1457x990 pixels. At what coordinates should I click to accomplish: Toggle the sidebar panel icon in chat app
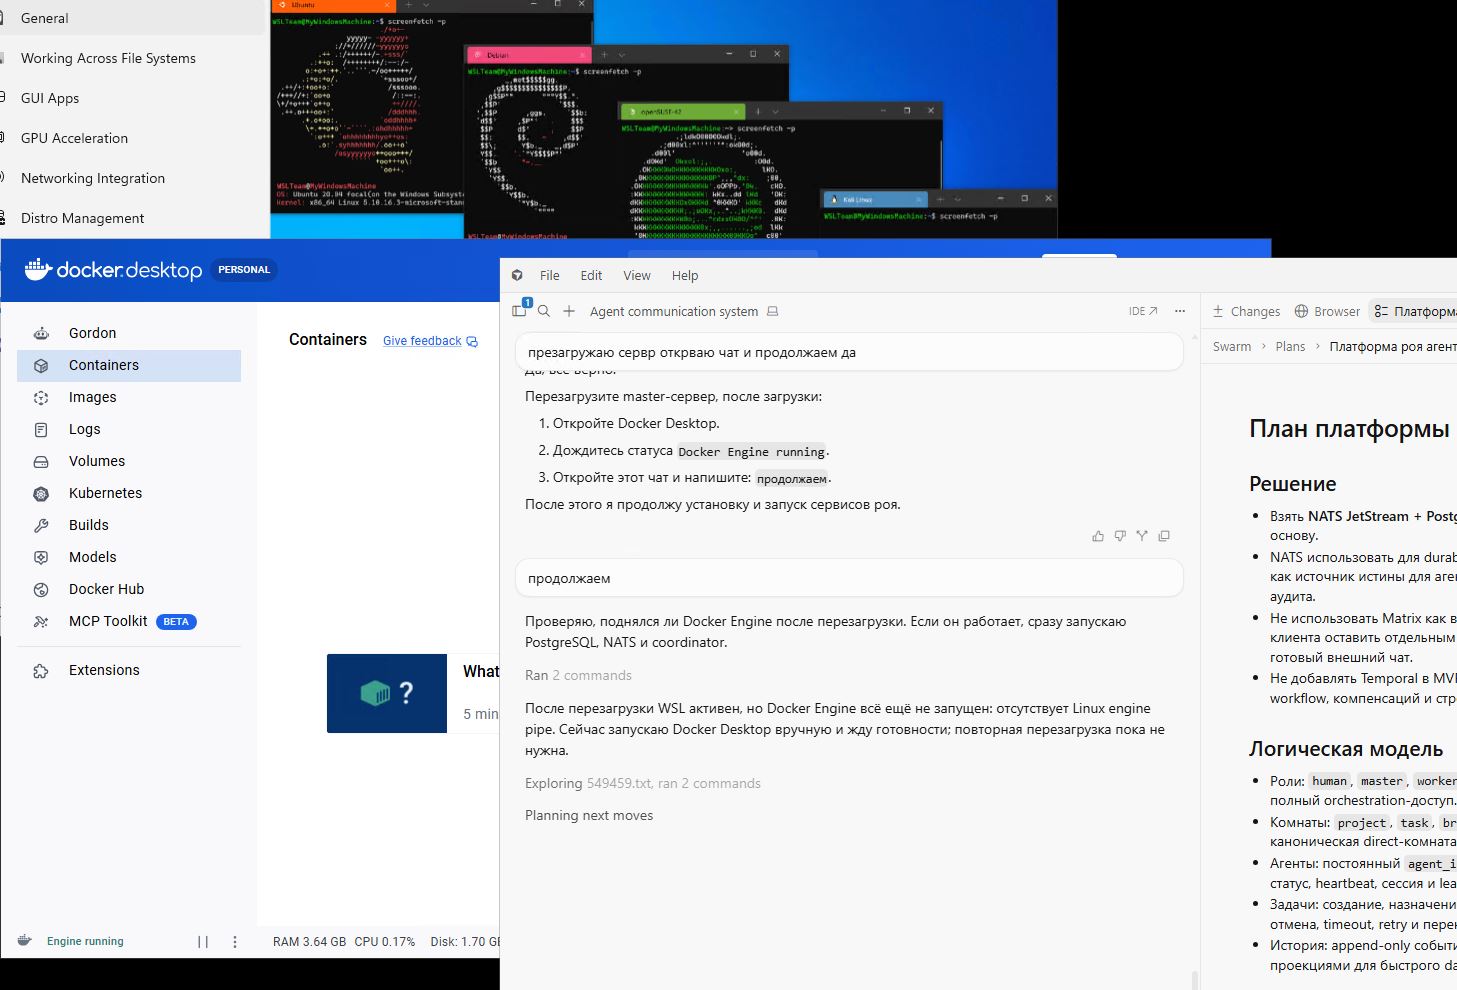point(519,311)
